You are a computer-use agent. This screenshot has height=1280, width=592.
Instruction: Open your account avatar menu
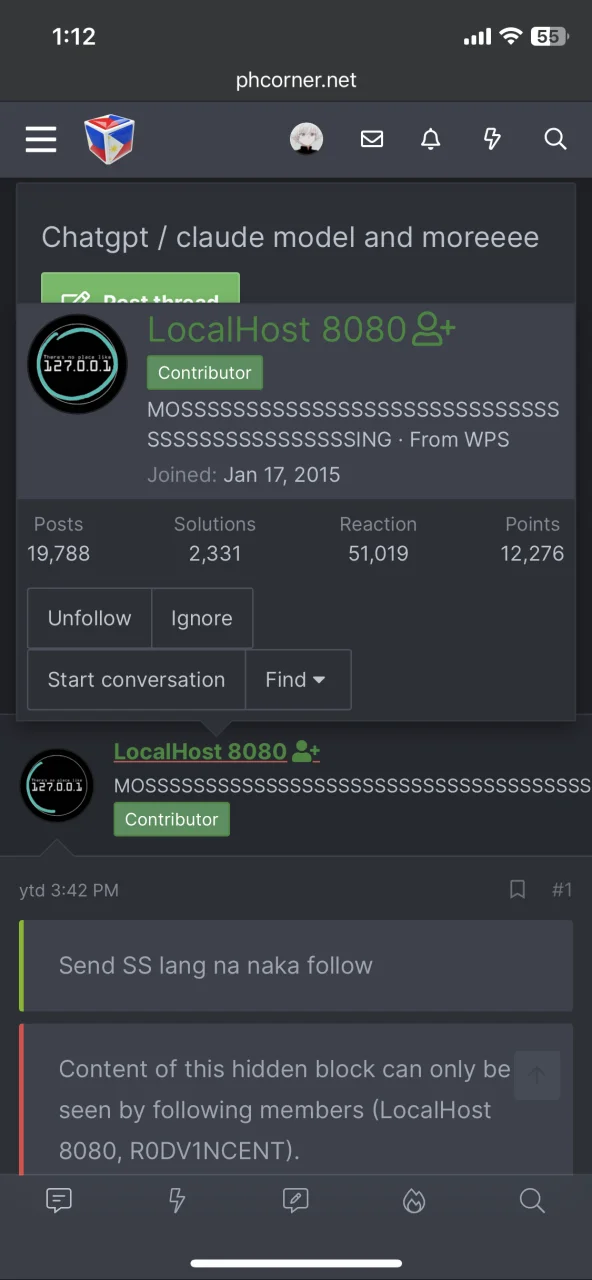pyautogui.click(x=307, y=139)
